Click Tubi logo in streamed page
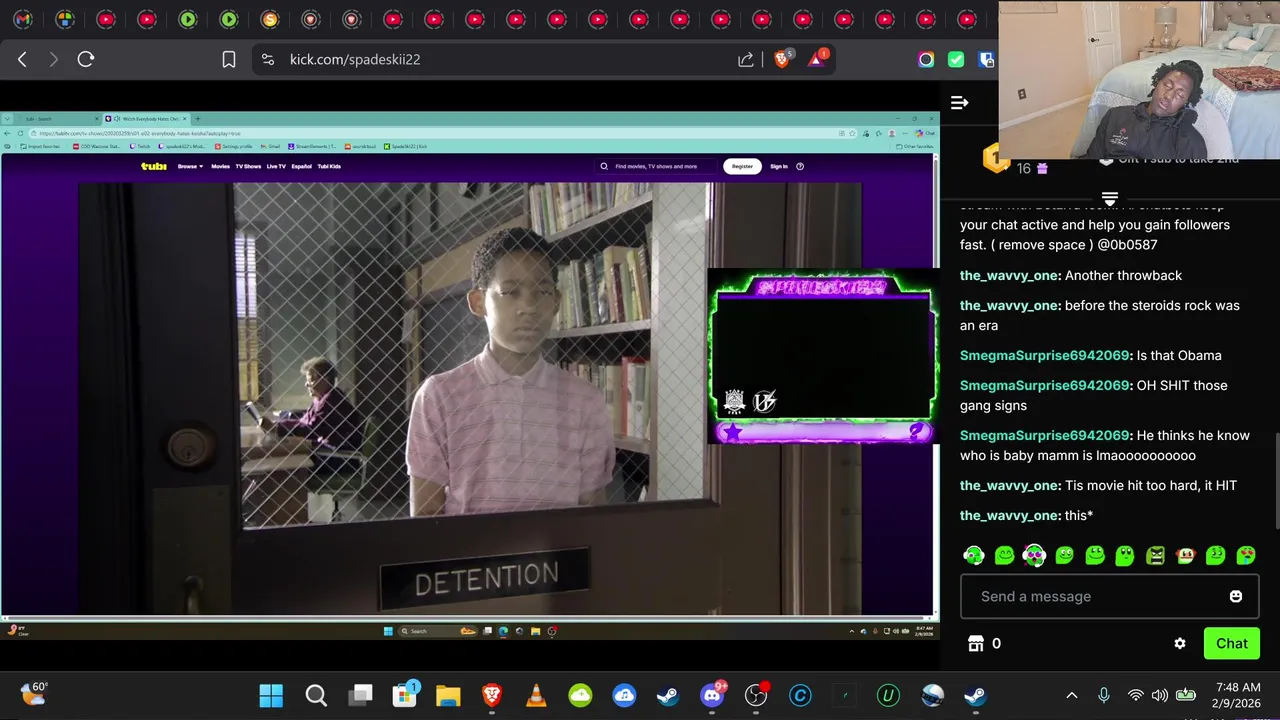 pos(153,166)
